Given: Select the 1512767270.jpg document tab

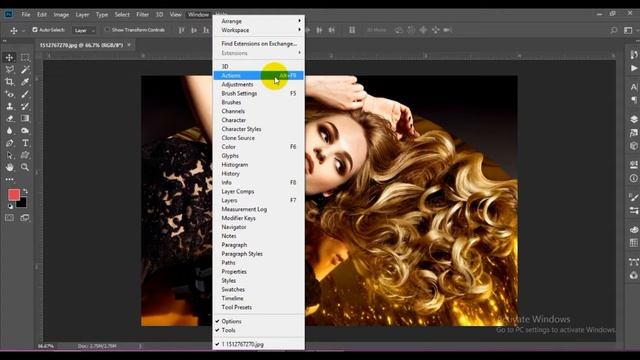Looking at the screenshot, I should [x=81, y=45].
